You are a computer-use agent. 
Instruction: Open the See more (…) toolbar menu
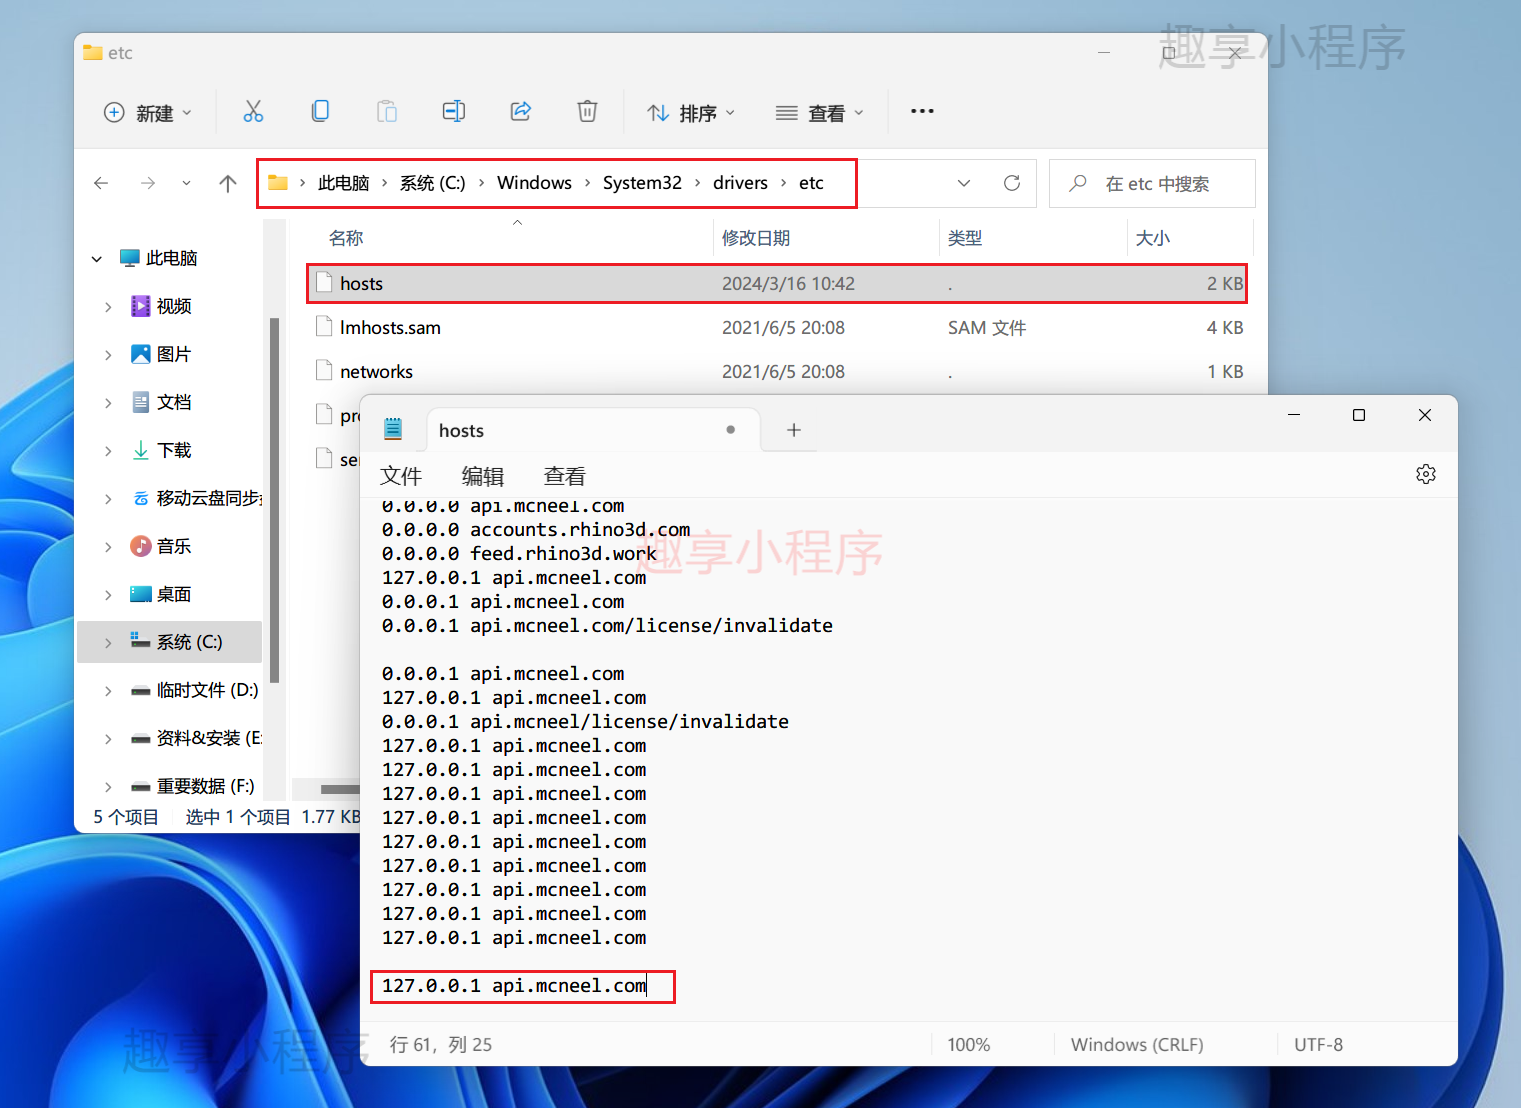tap(922, 111)
